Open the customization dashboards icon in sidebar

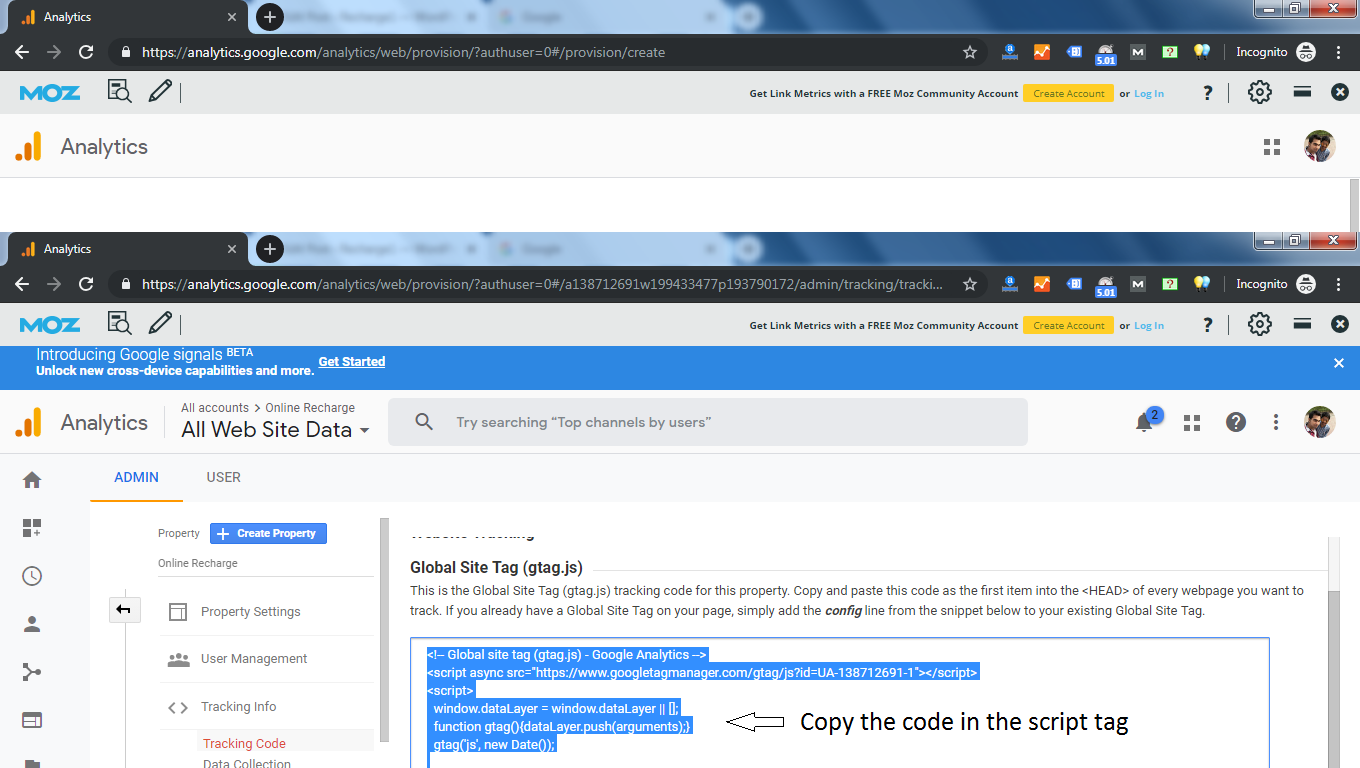pyautogui.click(x=32, y=528)
